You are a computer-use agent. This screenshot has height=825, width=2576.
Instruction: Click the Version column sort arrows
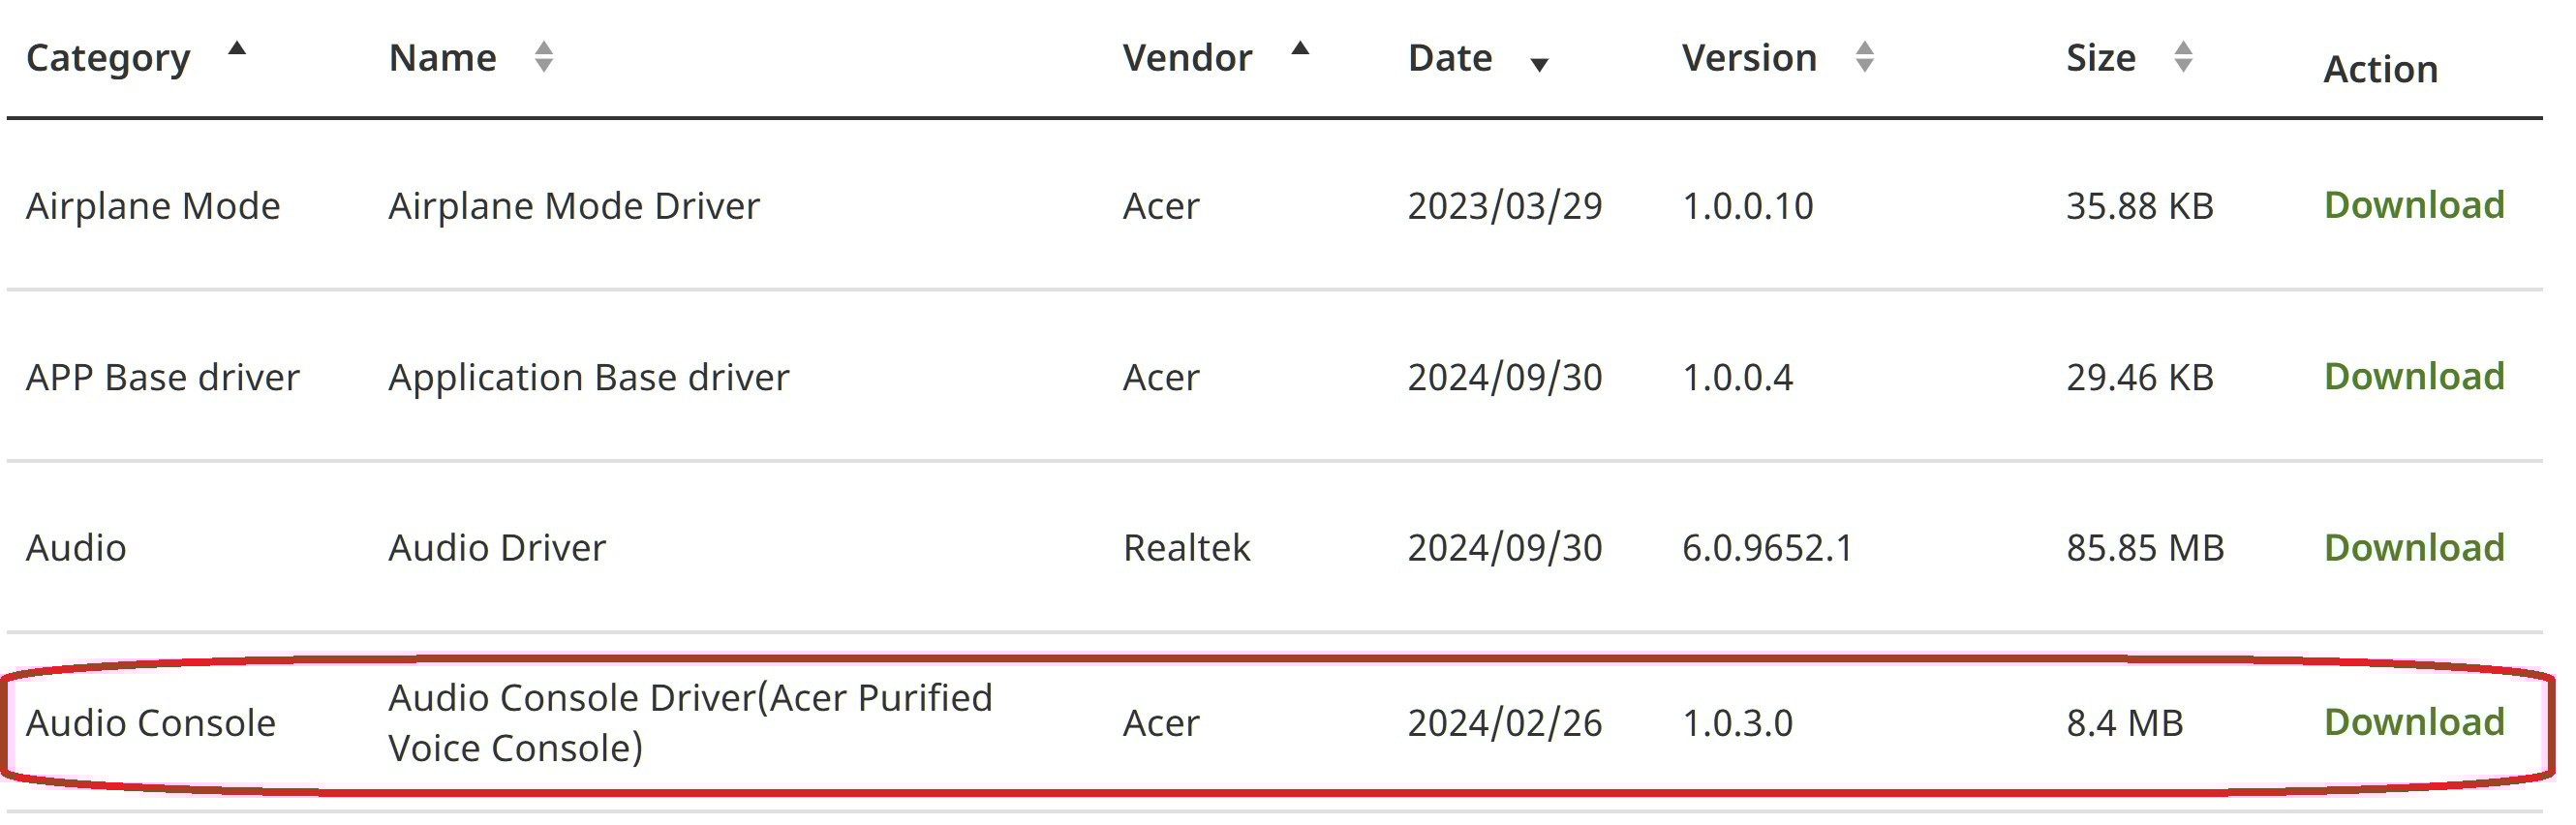(1864, 57)
